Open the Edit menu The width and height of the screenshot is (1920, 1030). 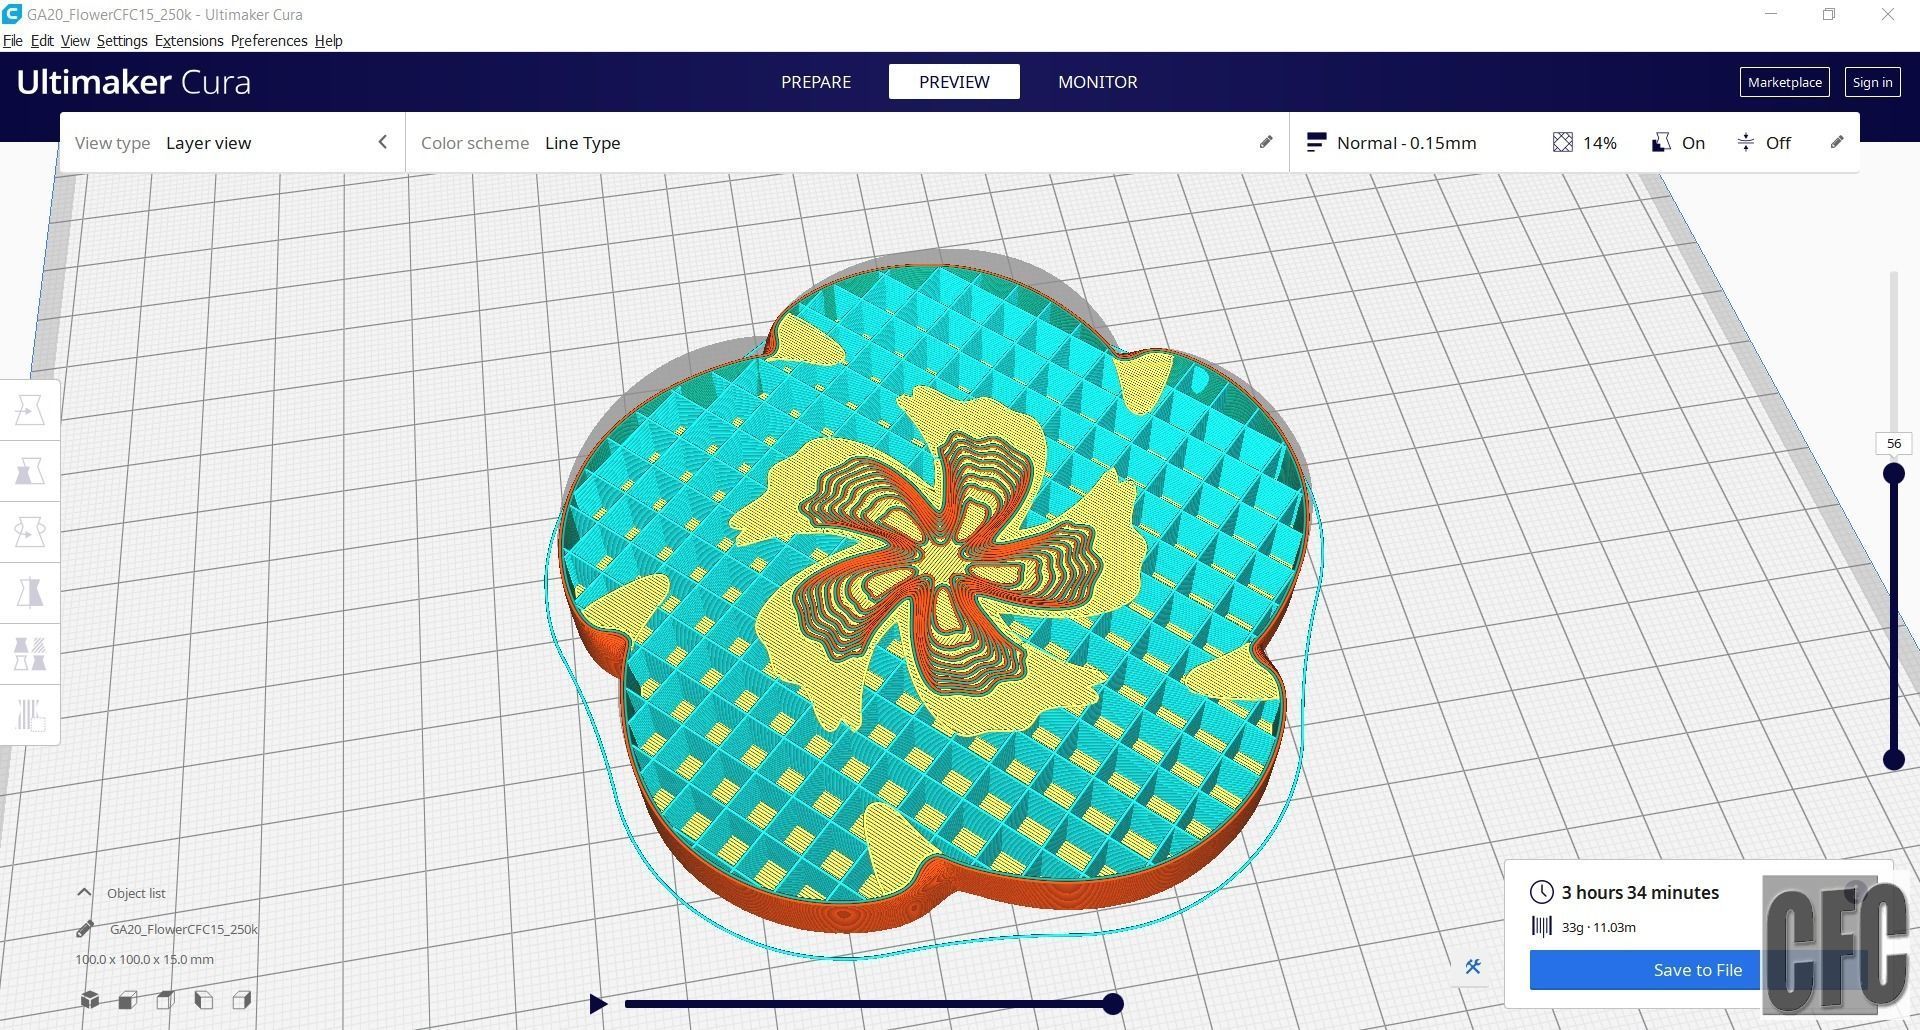[x=42, y=41]
